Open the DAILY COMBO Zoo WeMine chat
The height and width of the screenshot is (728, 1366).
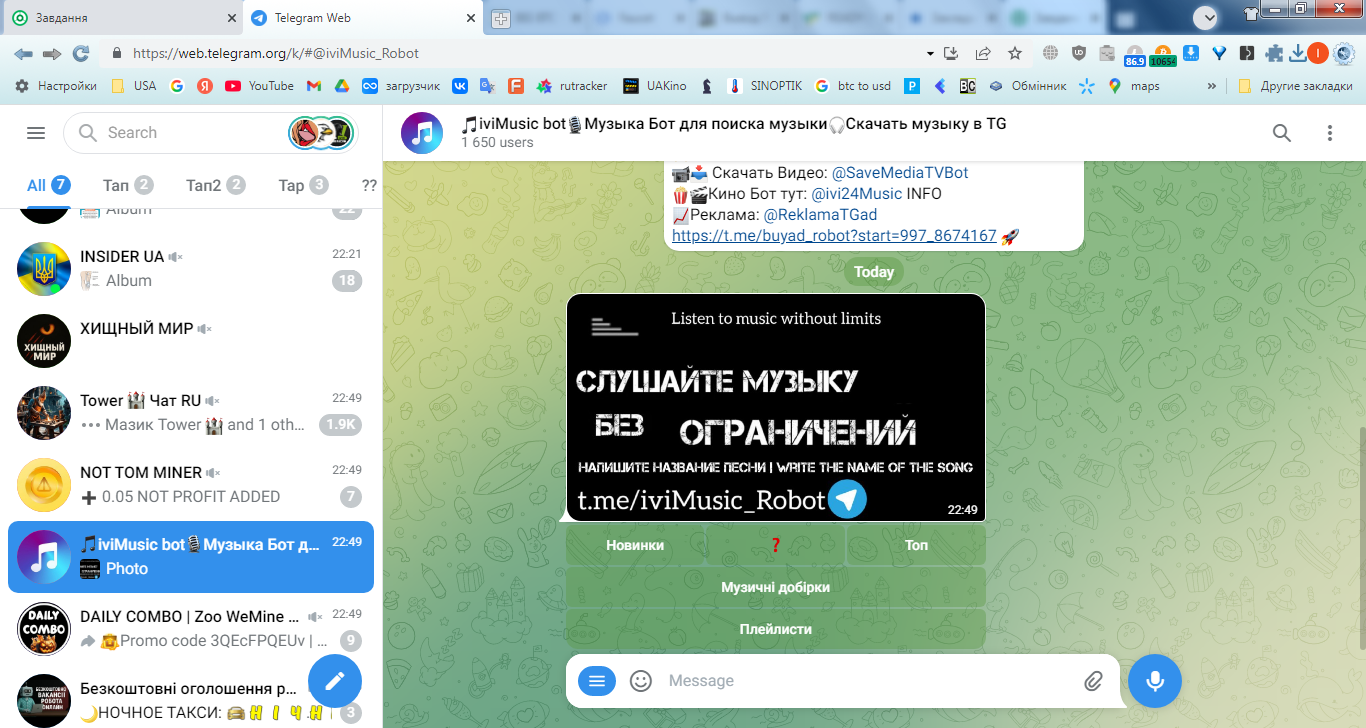[191, 628]
